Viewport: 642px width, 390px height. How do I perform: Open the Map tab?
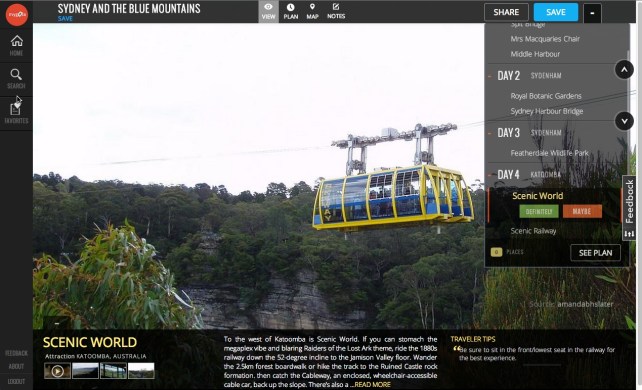tap(312, 11)
